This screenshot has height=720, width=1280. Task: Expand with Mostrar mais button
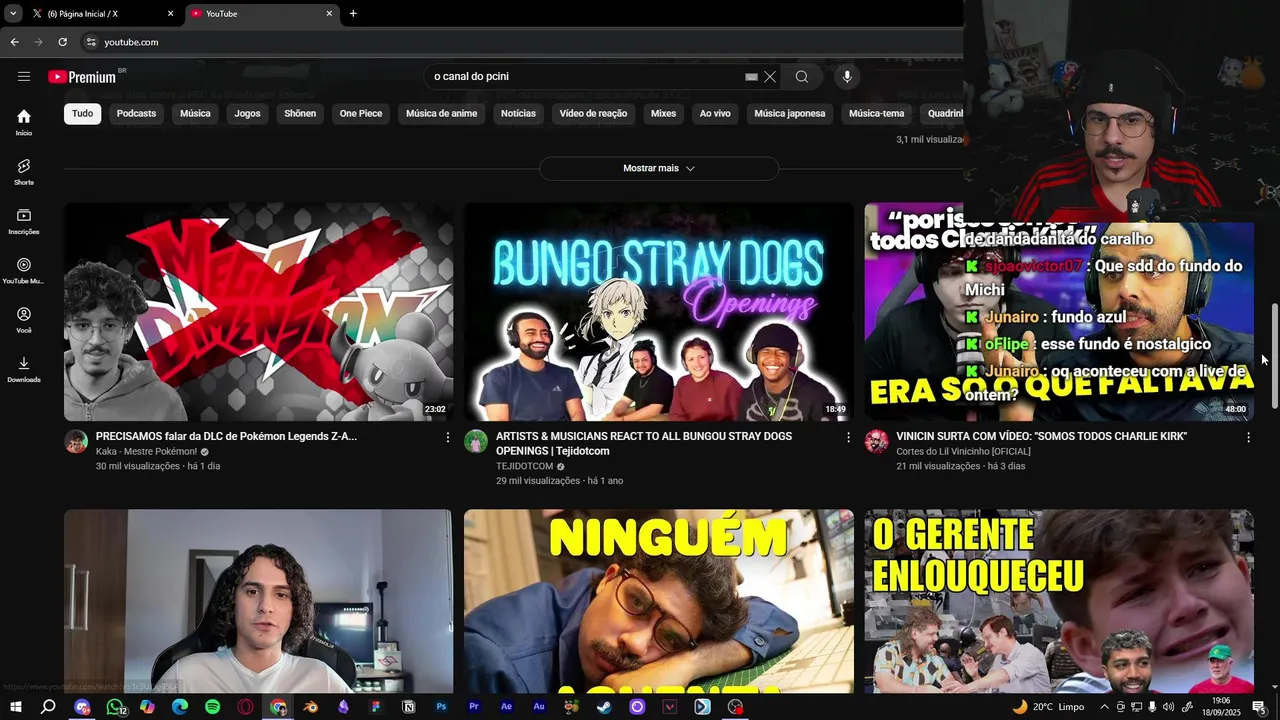click(659, 168)
